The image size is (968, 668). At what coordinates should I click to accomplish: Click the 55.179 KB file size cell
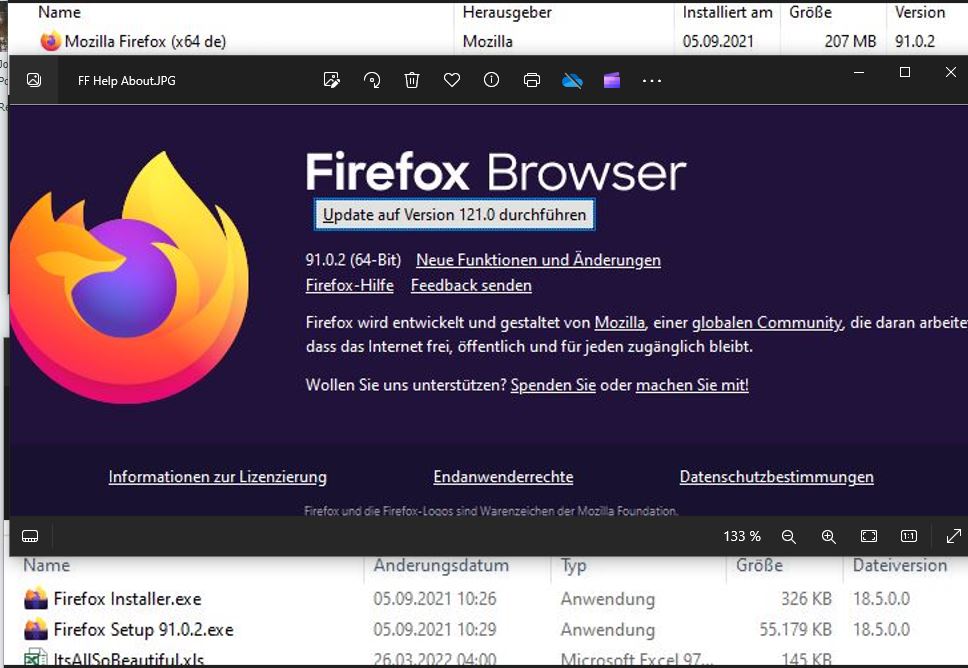click(795, 630)
